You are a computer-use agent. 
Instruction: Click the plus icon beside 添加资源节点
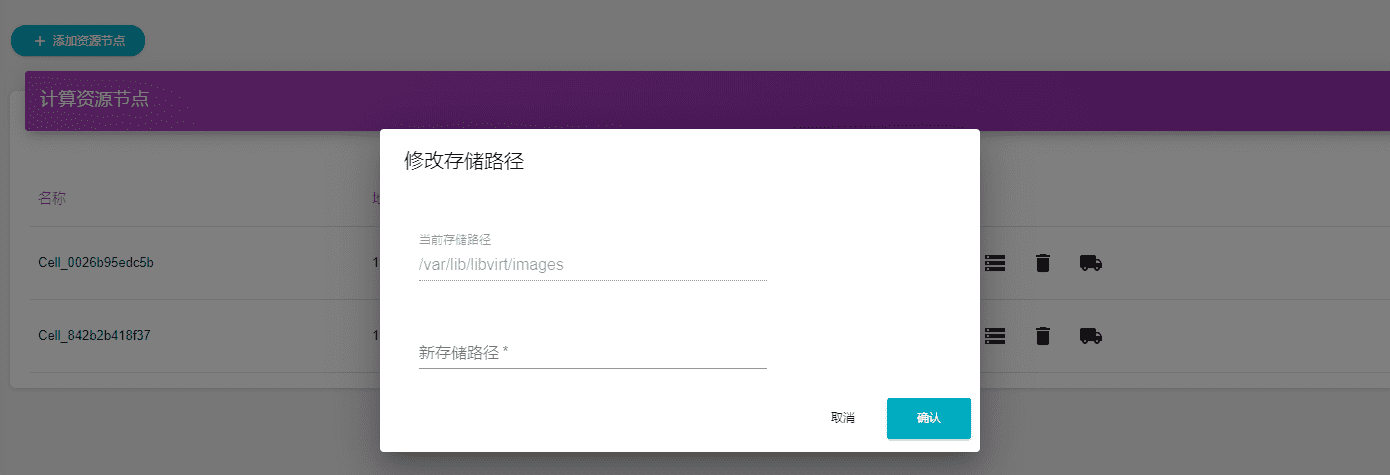tap(40, 41)
